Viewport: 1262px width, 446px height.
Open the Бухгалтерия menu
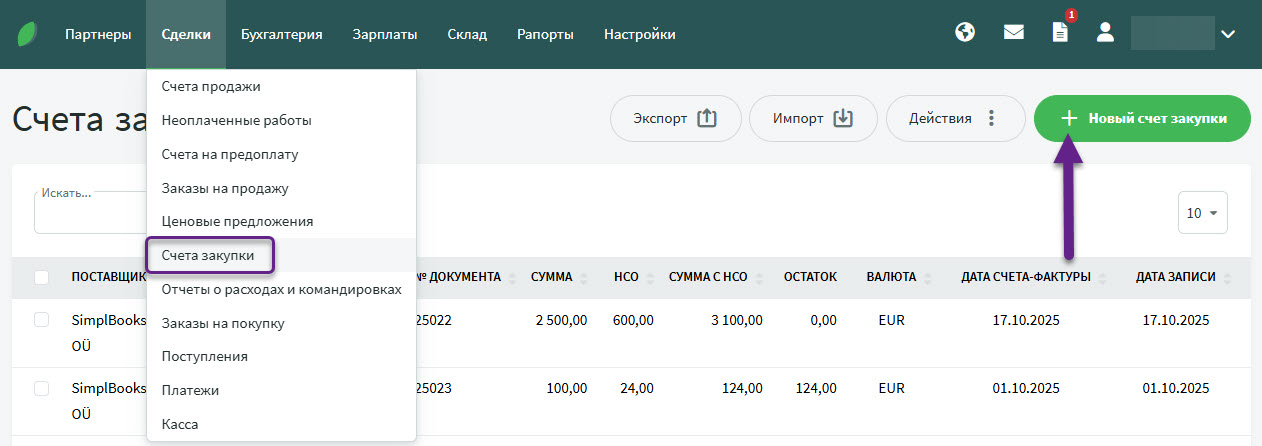(x=281, y=35)
